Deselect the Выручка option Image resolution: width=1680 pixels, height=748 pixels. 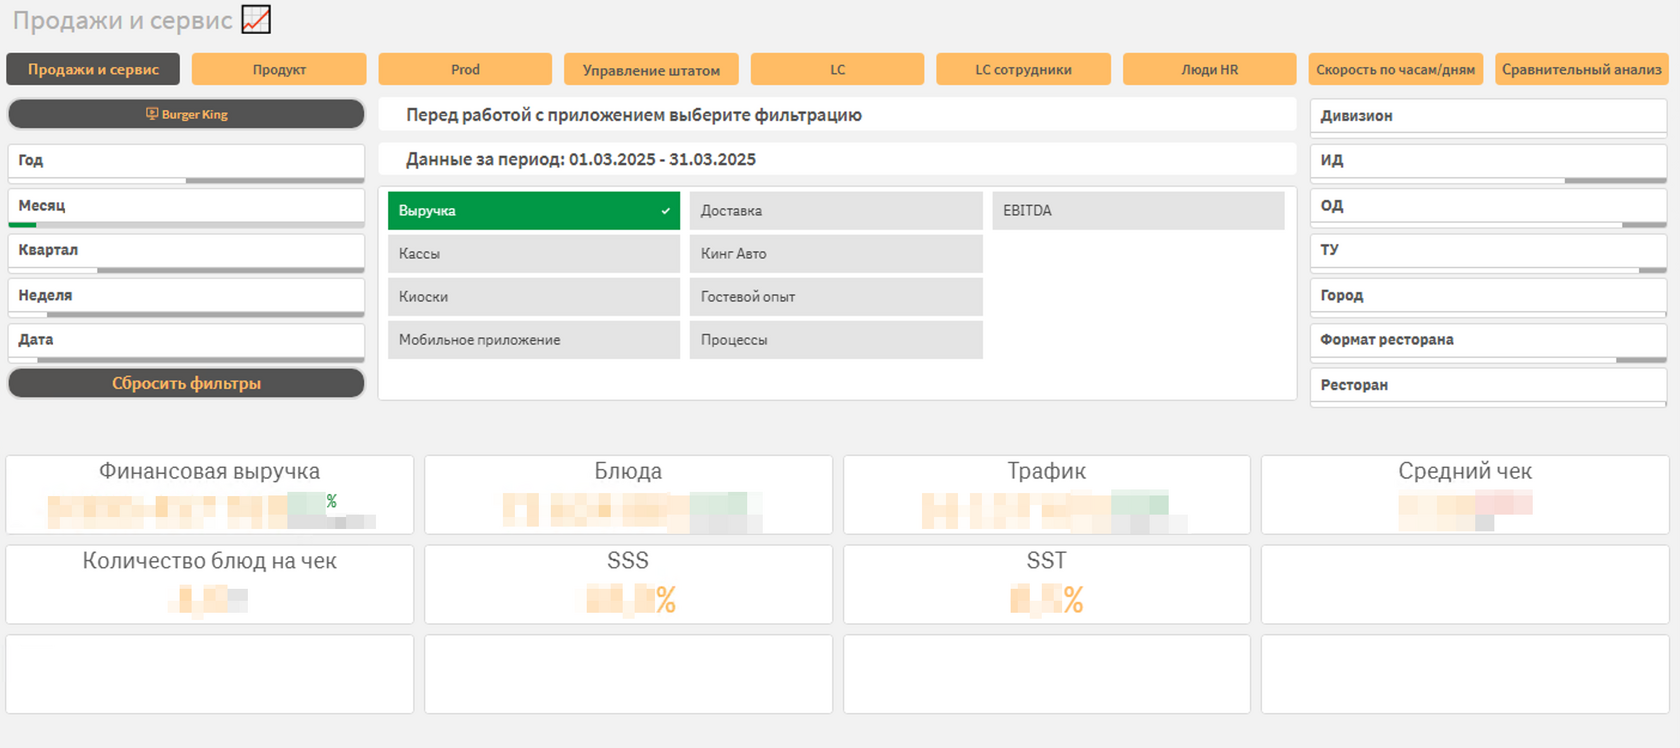pos(534,211)
